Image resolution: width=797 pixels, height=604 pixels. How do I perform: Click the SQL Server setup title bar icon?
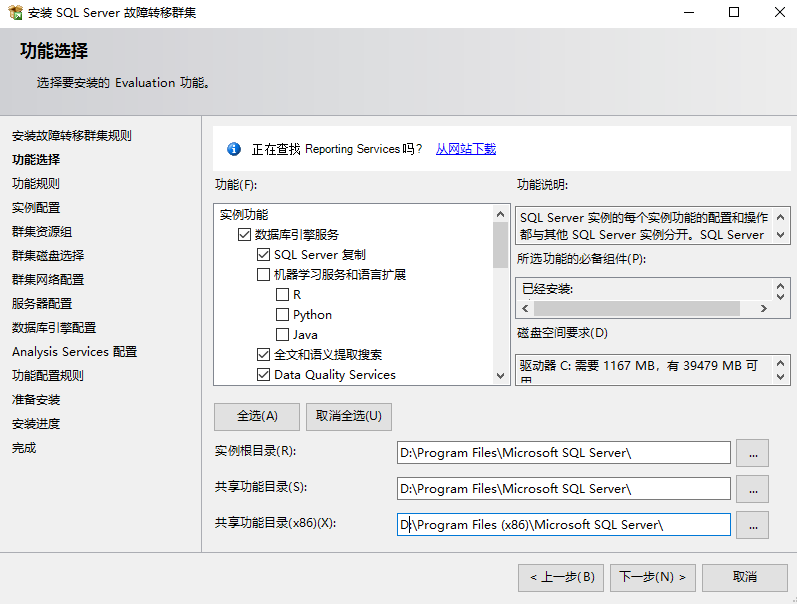point(15,13)
